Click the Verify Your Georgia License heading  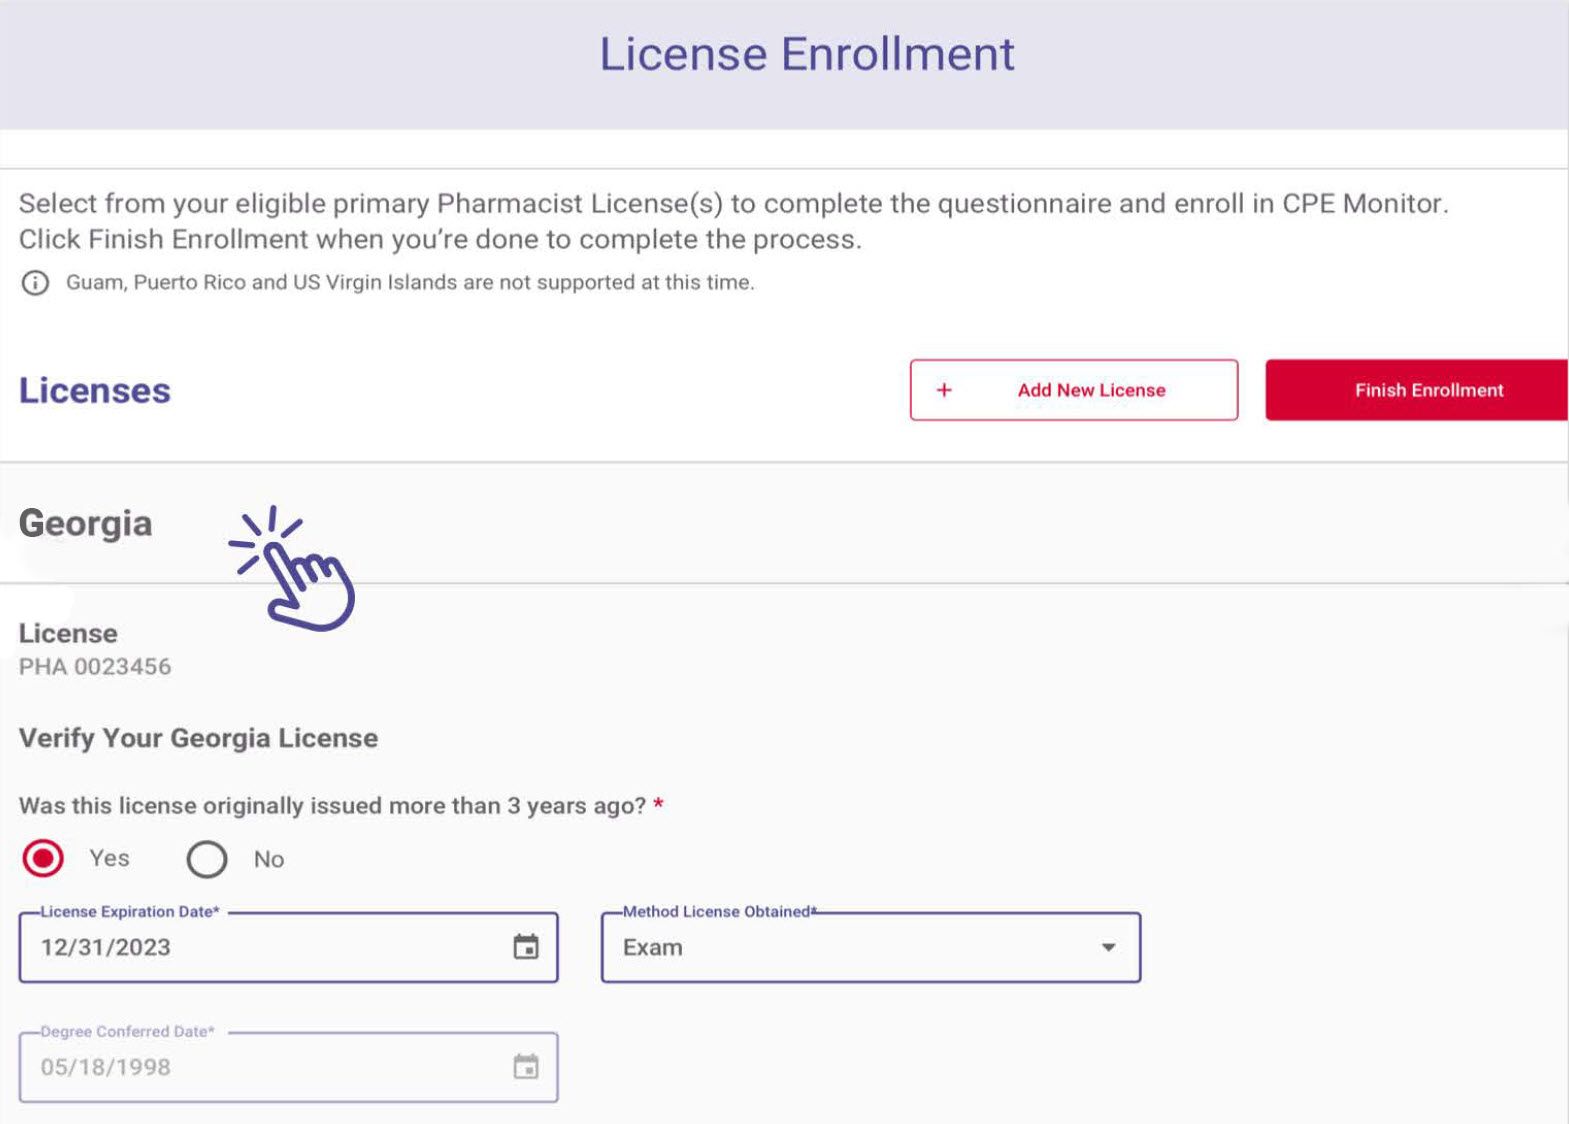[x=198, y=738]
